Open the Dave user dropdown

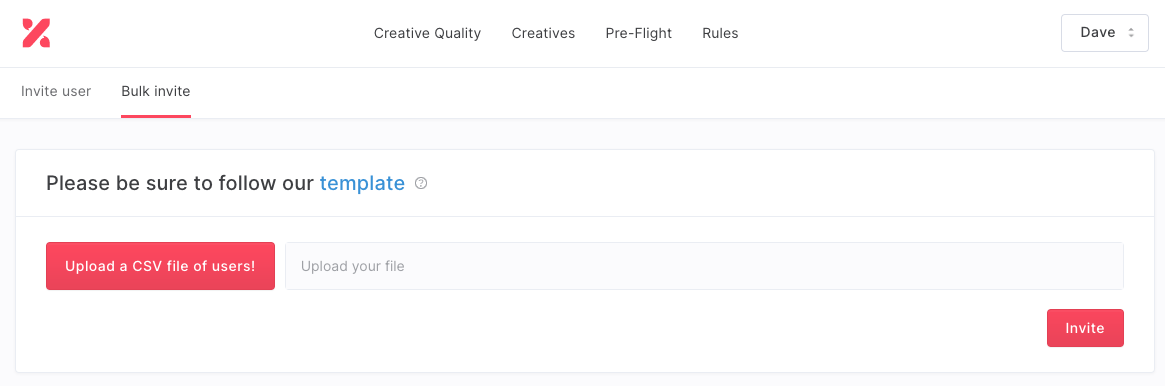pos(1105,33)
